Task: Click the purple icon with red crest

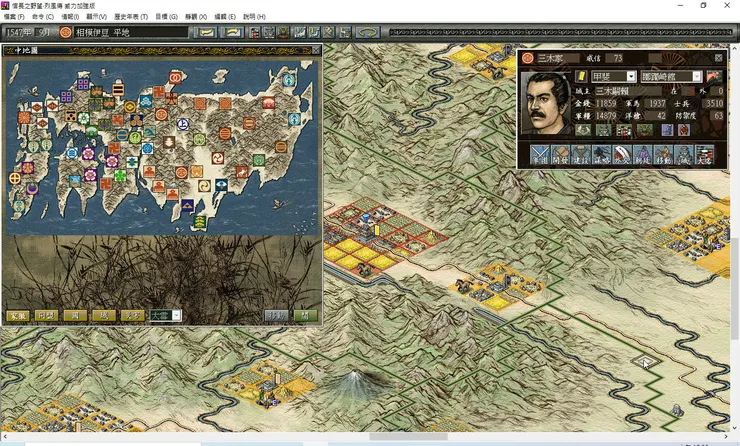Action: click(683, 130)
